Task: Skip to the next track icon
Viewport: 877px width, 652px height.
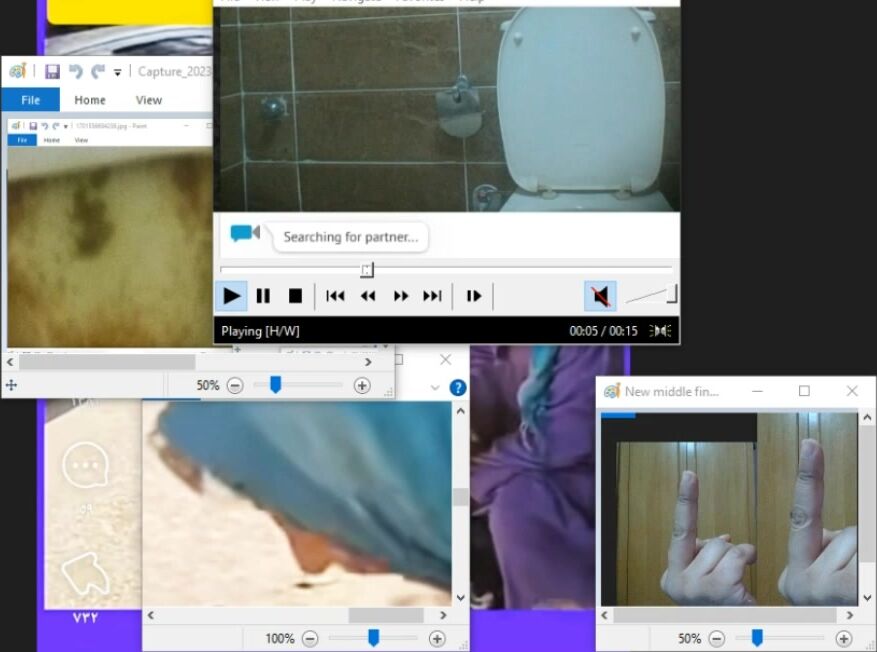Action: click(432, 296)
